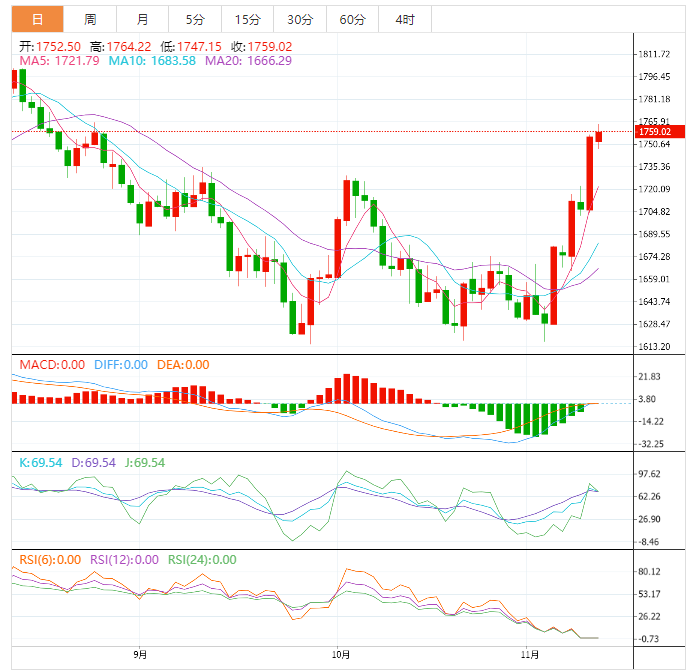Click the 21.83 MACD axis label
Screen dimensions: 690x672
(650, 377)
